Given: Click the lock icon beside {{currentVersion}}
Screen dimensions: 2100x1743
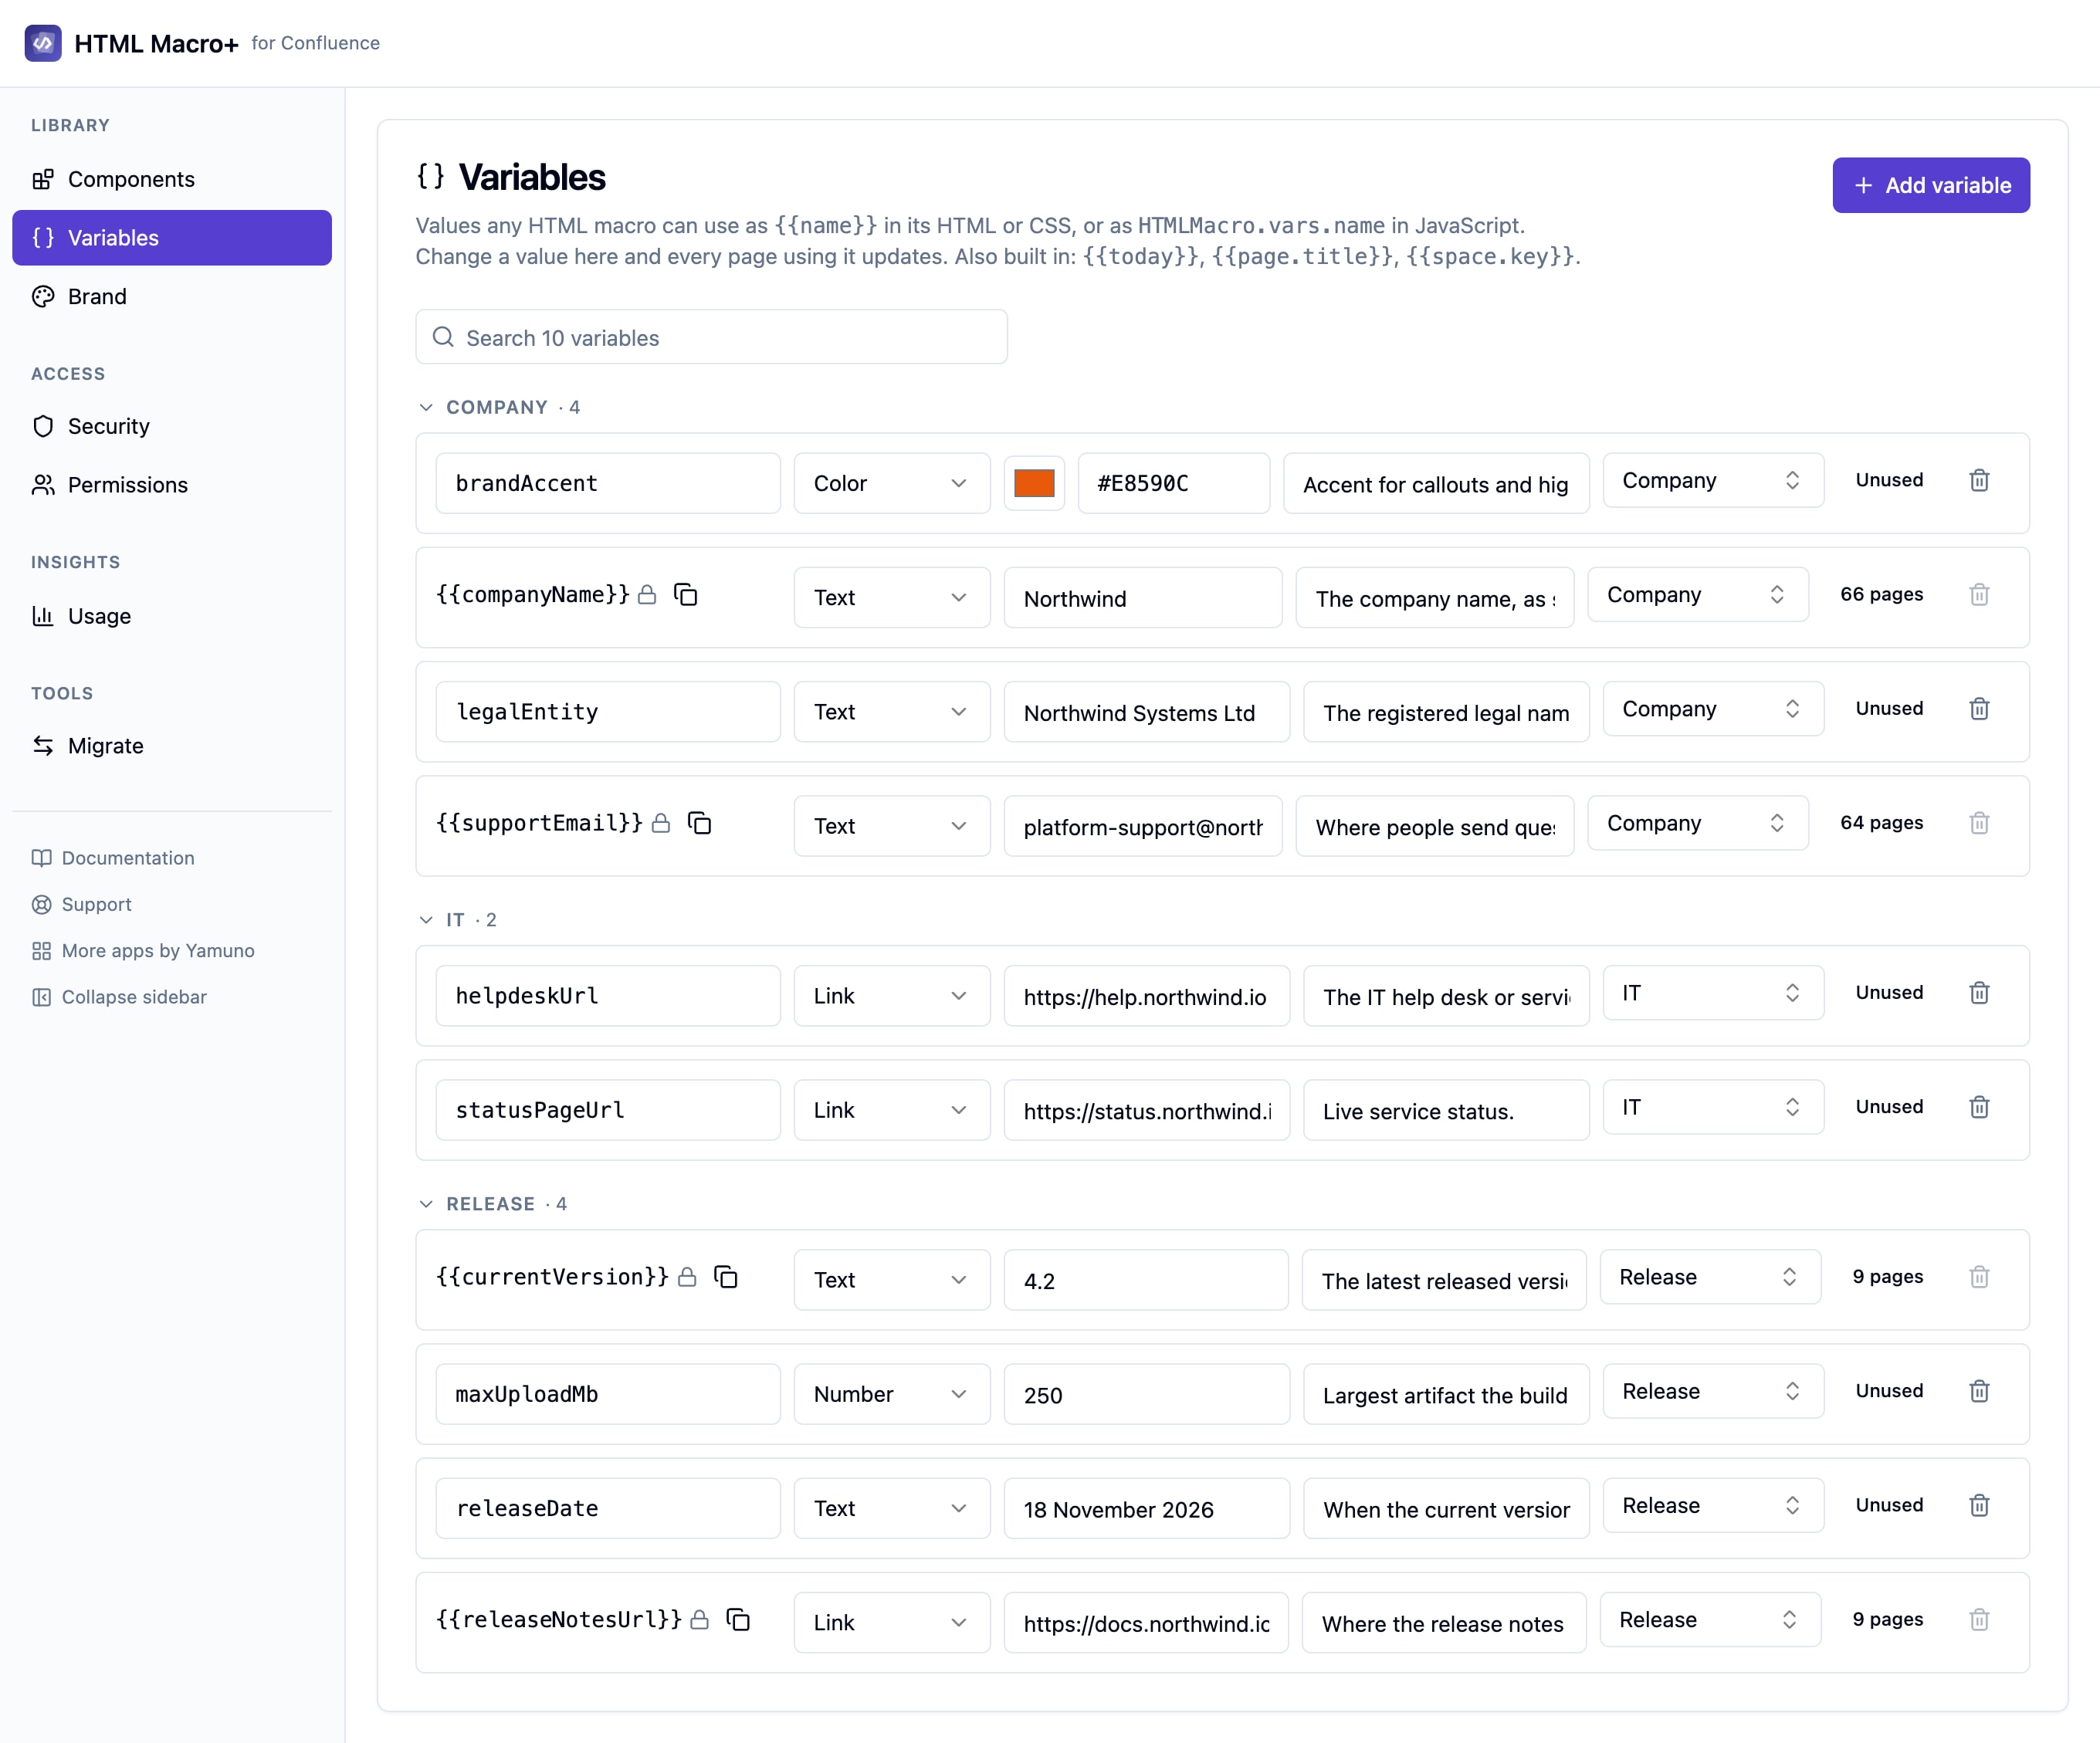Looking at the screenshot, I should [x=687, y=1277].
